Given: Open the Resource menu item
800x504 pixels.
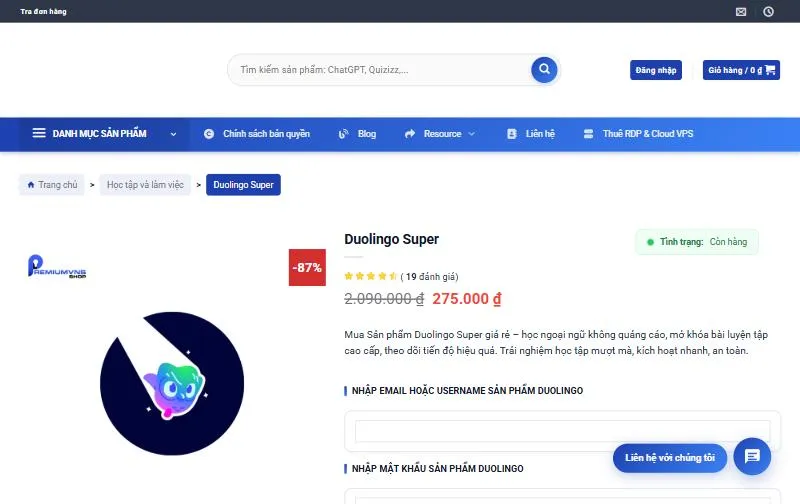Looking at the screenshot, I should tap(442, 134).
